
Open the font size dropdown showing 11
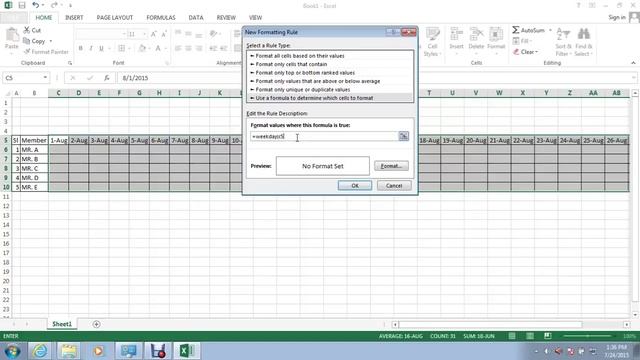coord(144,34)
